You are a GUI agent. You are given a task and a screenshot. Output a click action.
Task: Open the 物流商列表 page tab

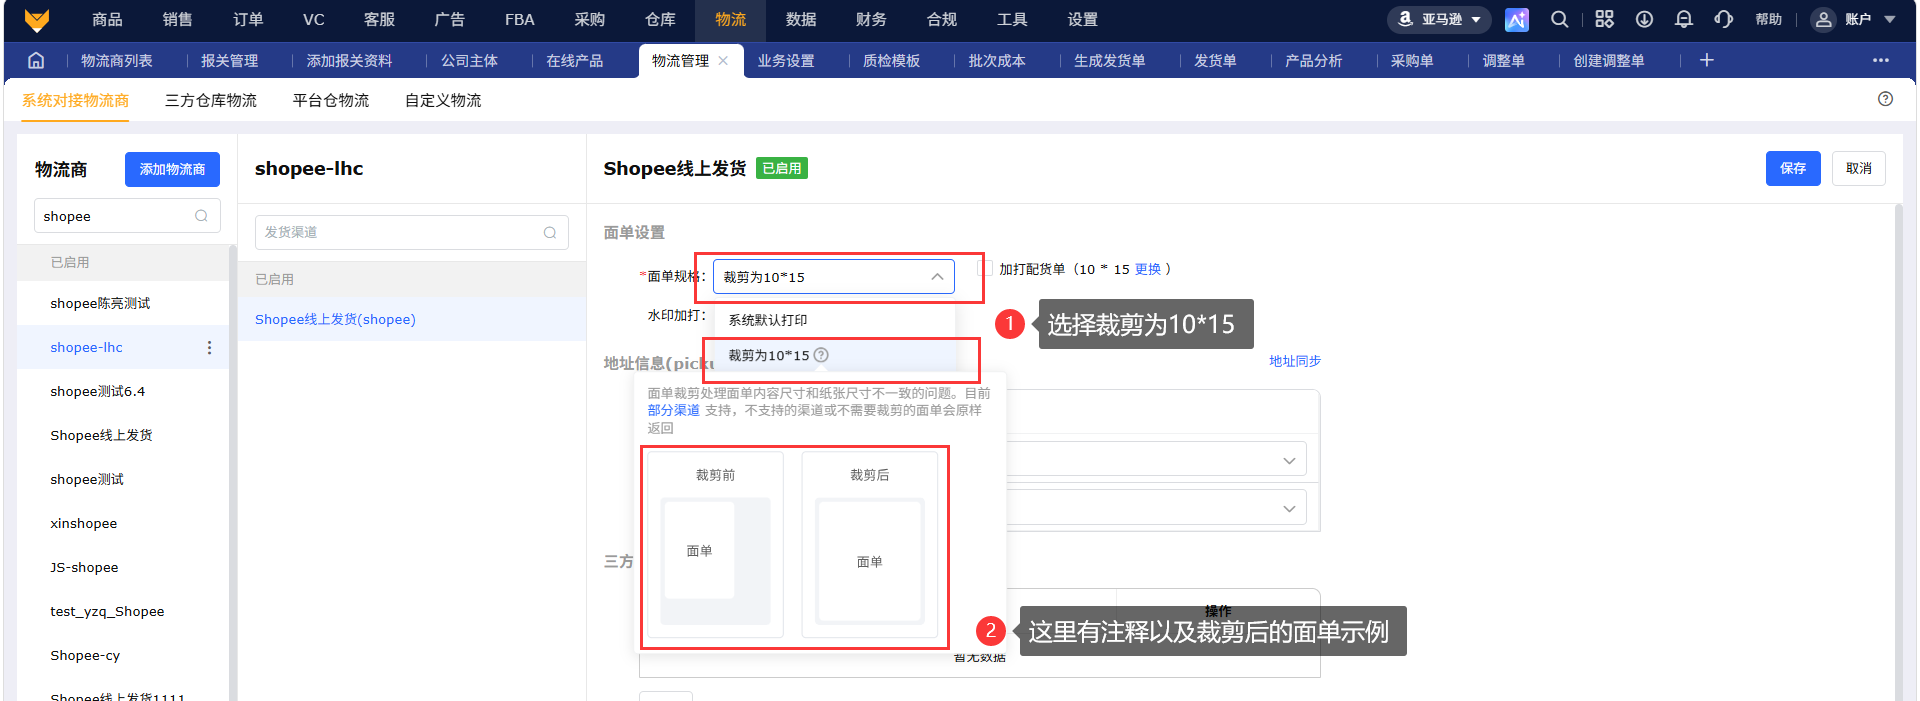point(117,61)
